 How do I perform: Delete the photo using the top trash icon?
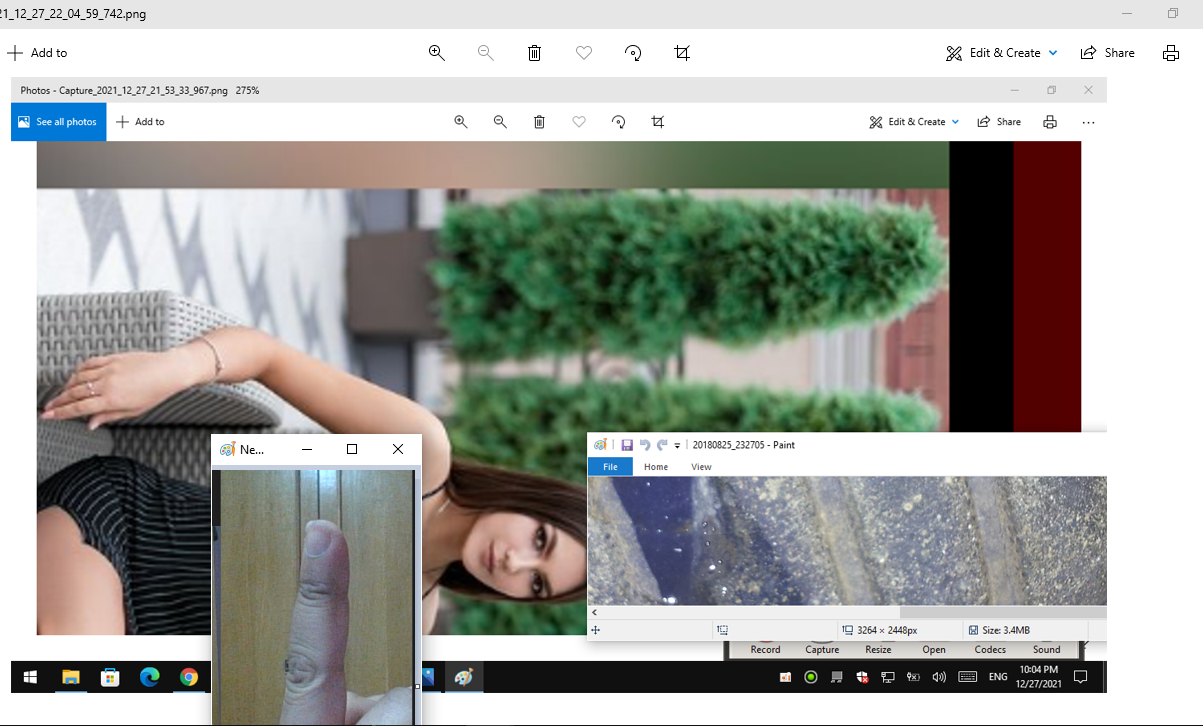[x=534, y=53]
